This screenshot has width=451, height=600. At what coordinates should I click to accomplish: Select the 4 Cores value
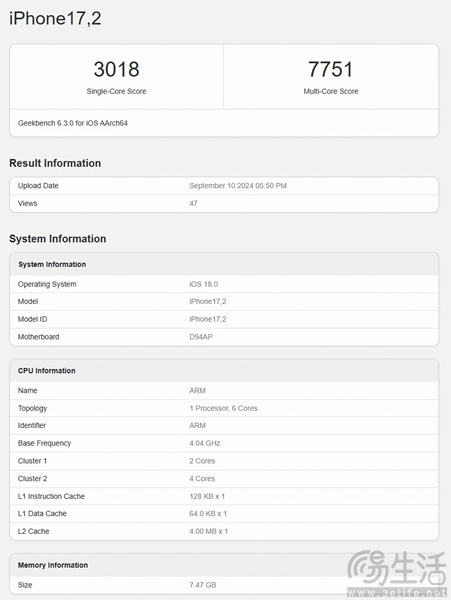[x=202, y=479]
